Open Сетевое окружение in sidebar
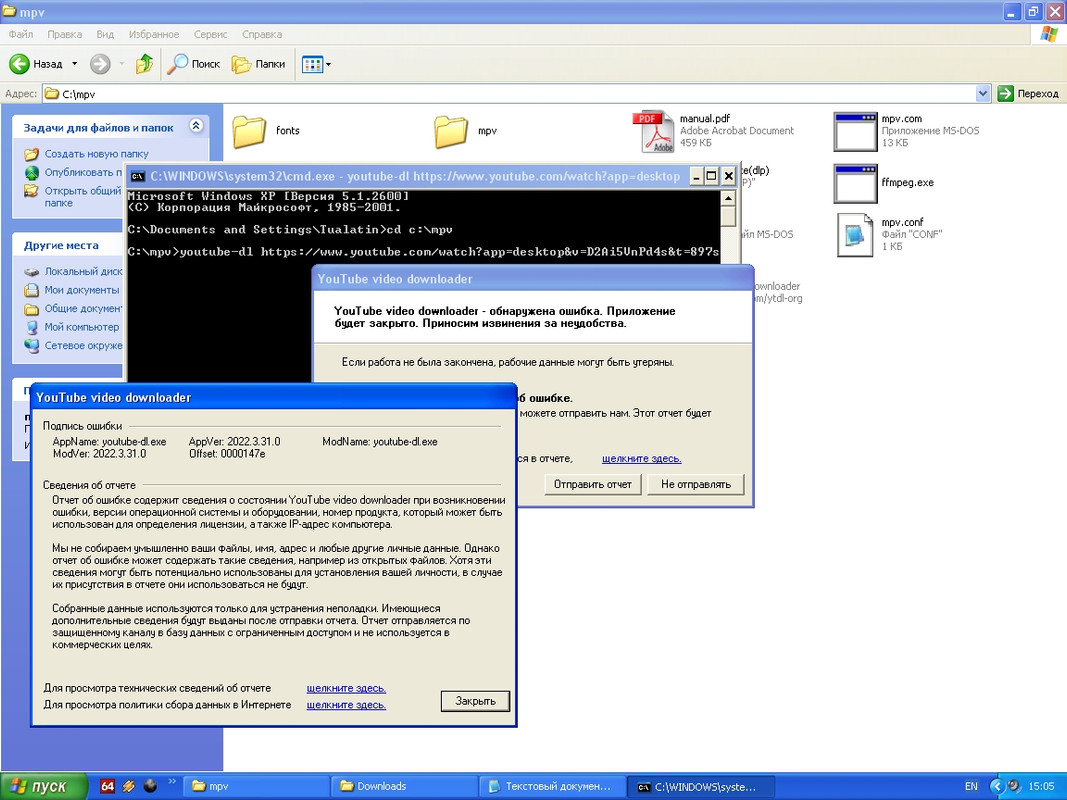The height and width of the screenshot is (800, 1067). coord(83,346)
